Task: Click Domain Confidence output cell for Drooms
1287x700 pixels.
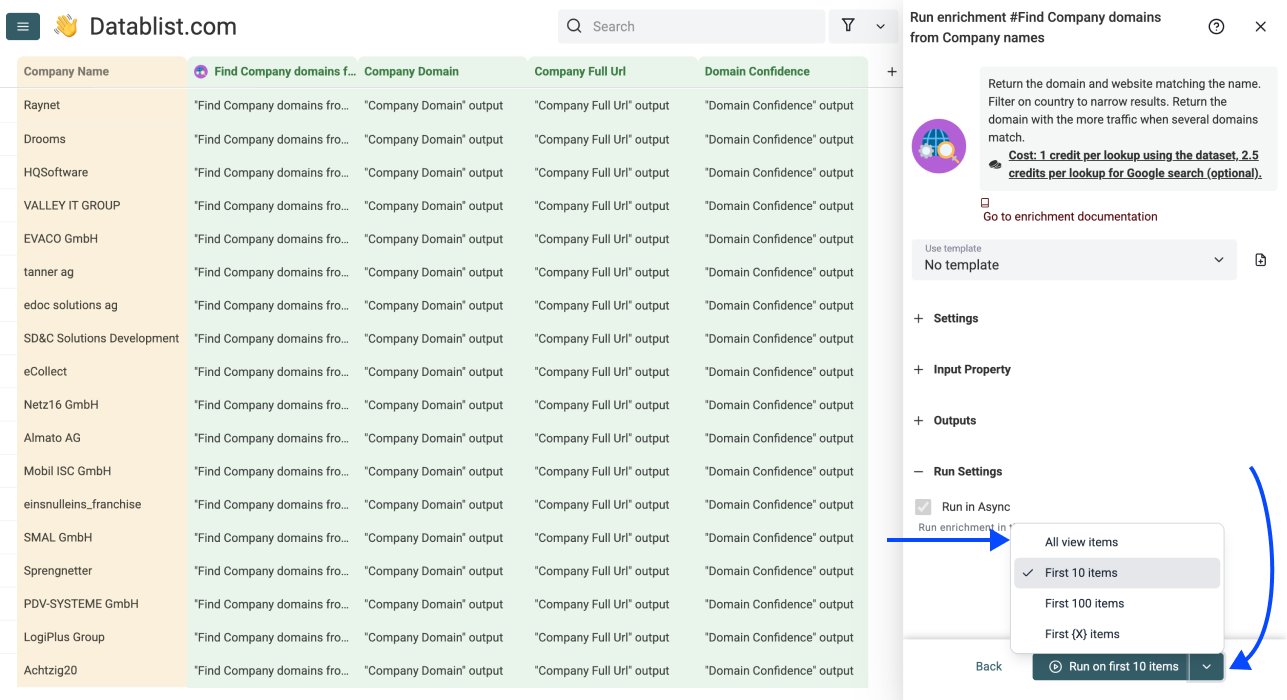Action: point(782,139)
